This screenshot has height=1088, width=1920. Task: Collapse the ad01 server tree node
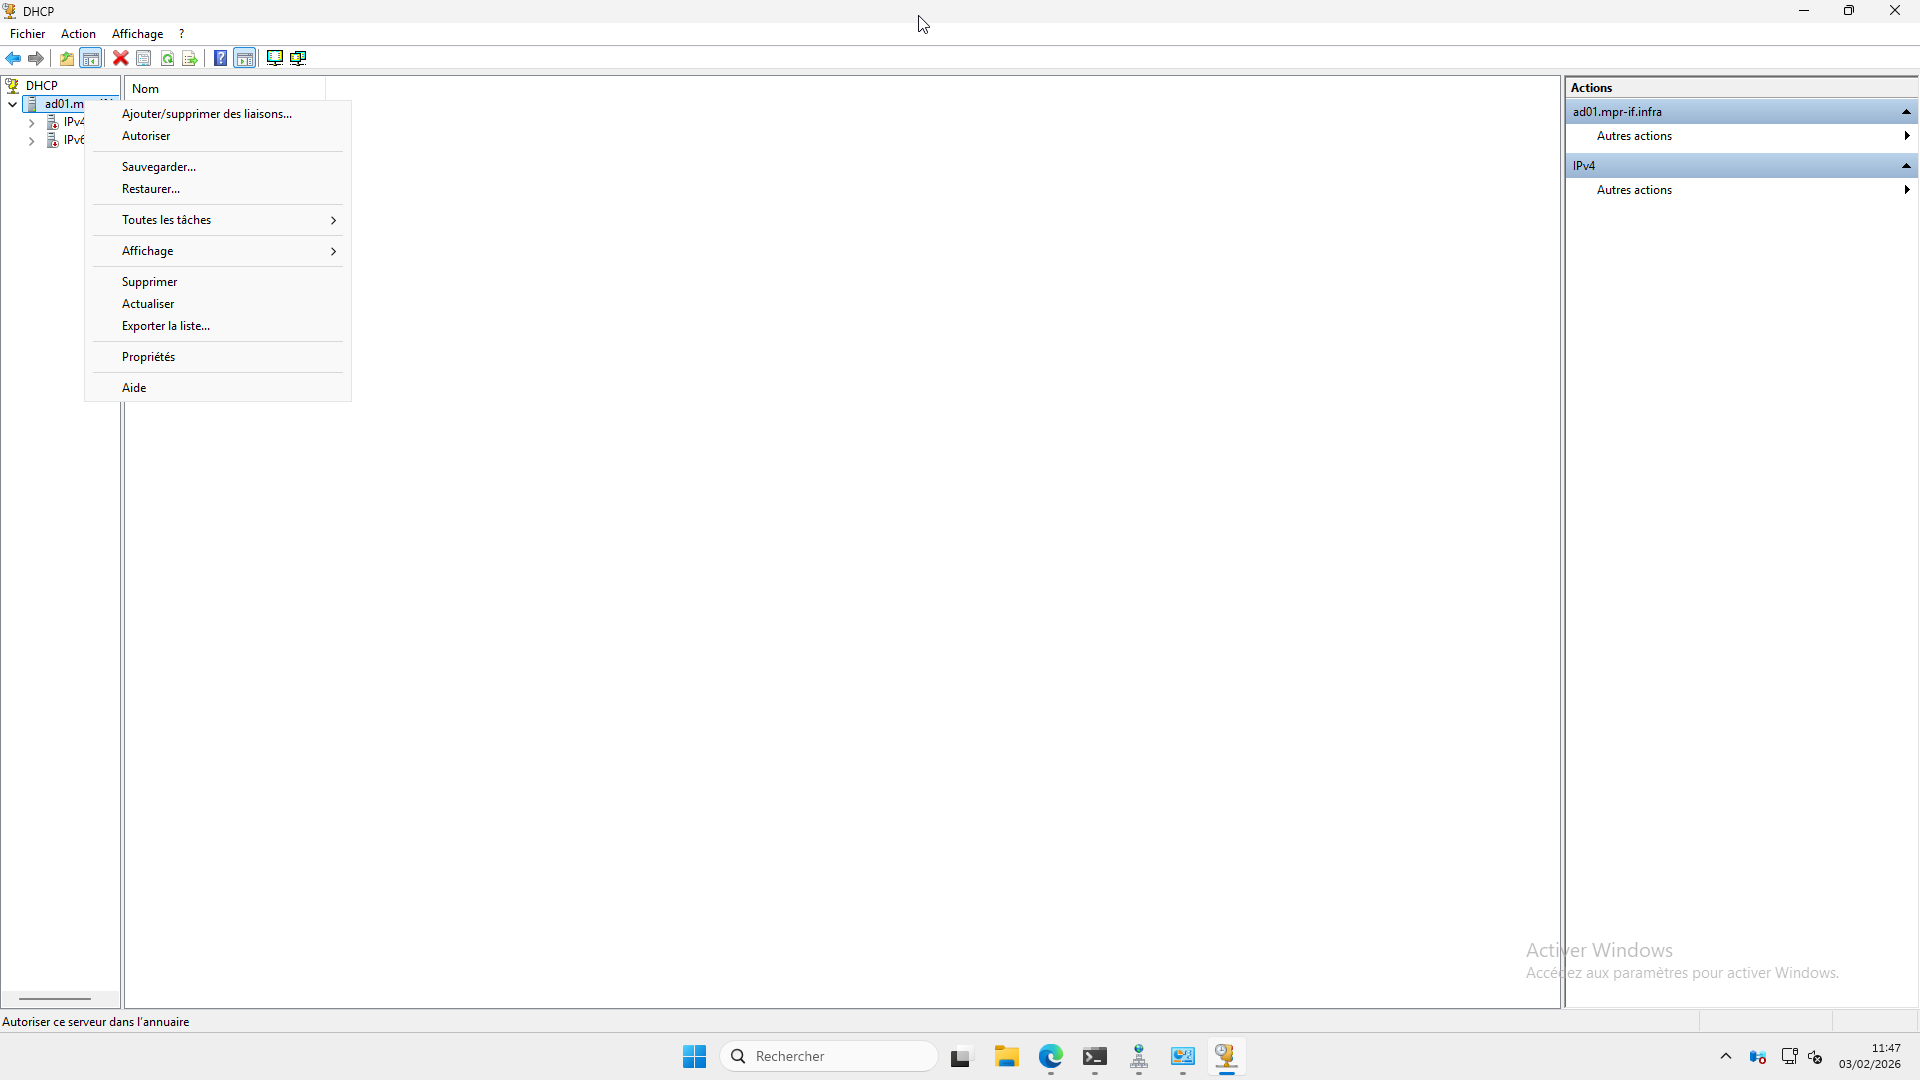12,104
